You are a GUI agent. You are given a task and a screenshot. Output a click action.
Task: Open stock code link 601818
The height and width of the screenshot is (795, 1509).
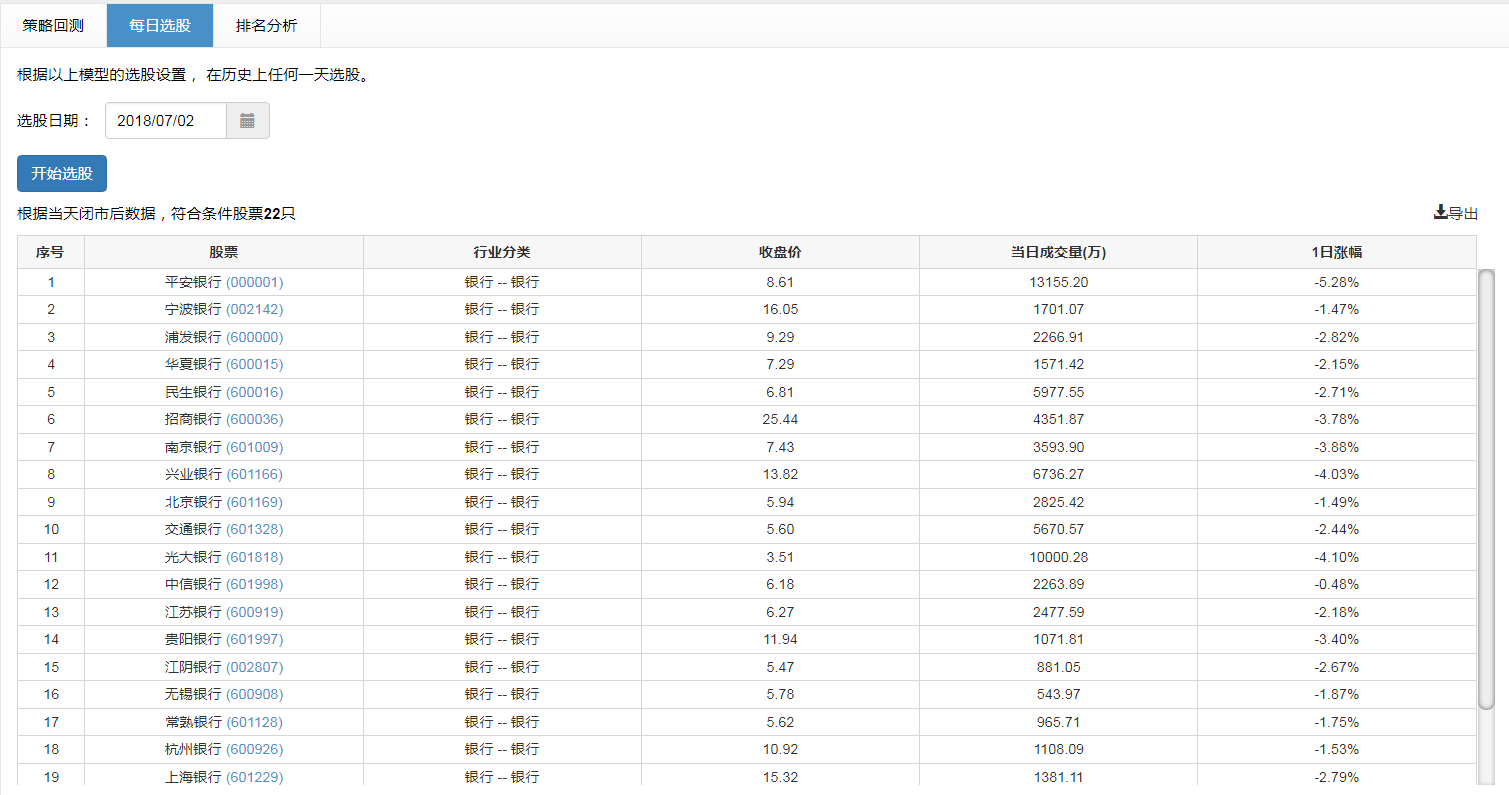[255, 557]
